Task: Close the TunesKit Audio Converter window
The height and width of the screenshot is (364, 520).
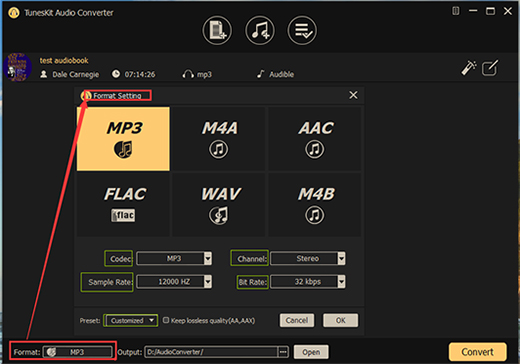Action: click(508, 11)
